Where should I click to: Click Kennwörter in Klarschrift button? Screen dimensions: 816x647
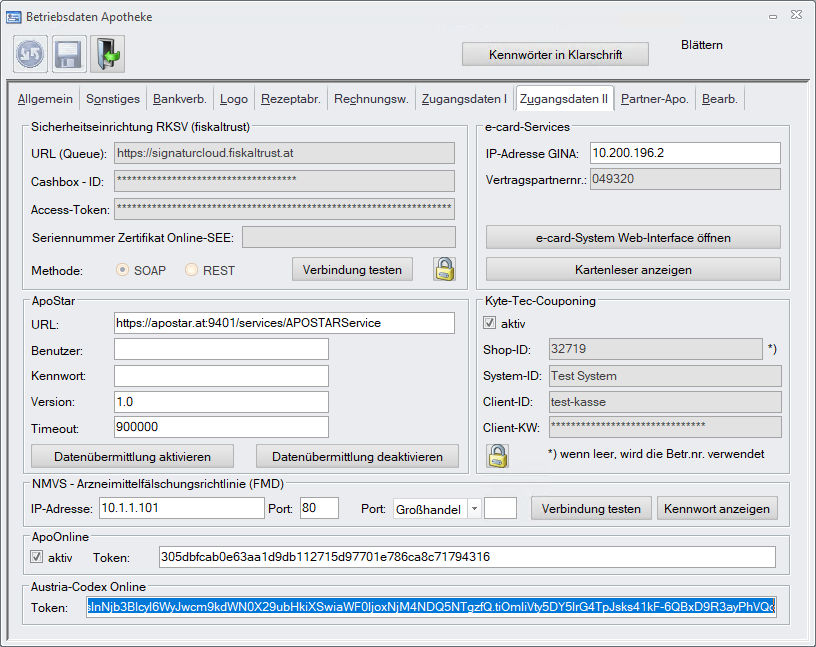click(555, 54)
